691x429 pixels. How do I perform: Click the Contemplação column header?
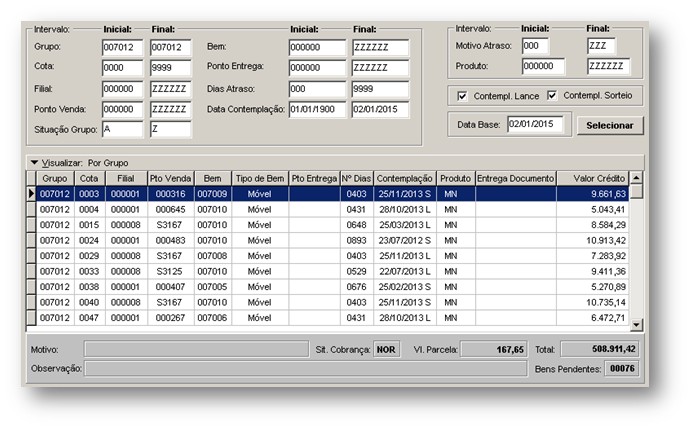[x=405, y=179]
